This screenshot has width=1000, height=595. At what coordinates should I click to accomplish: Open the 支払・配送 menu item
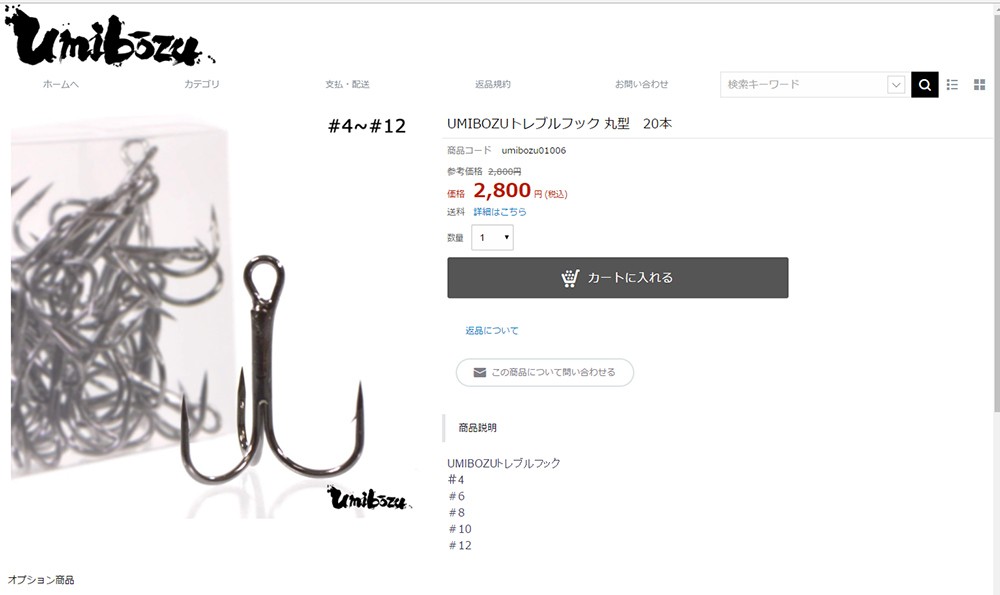pyautogui.click(x=347, y=84)
